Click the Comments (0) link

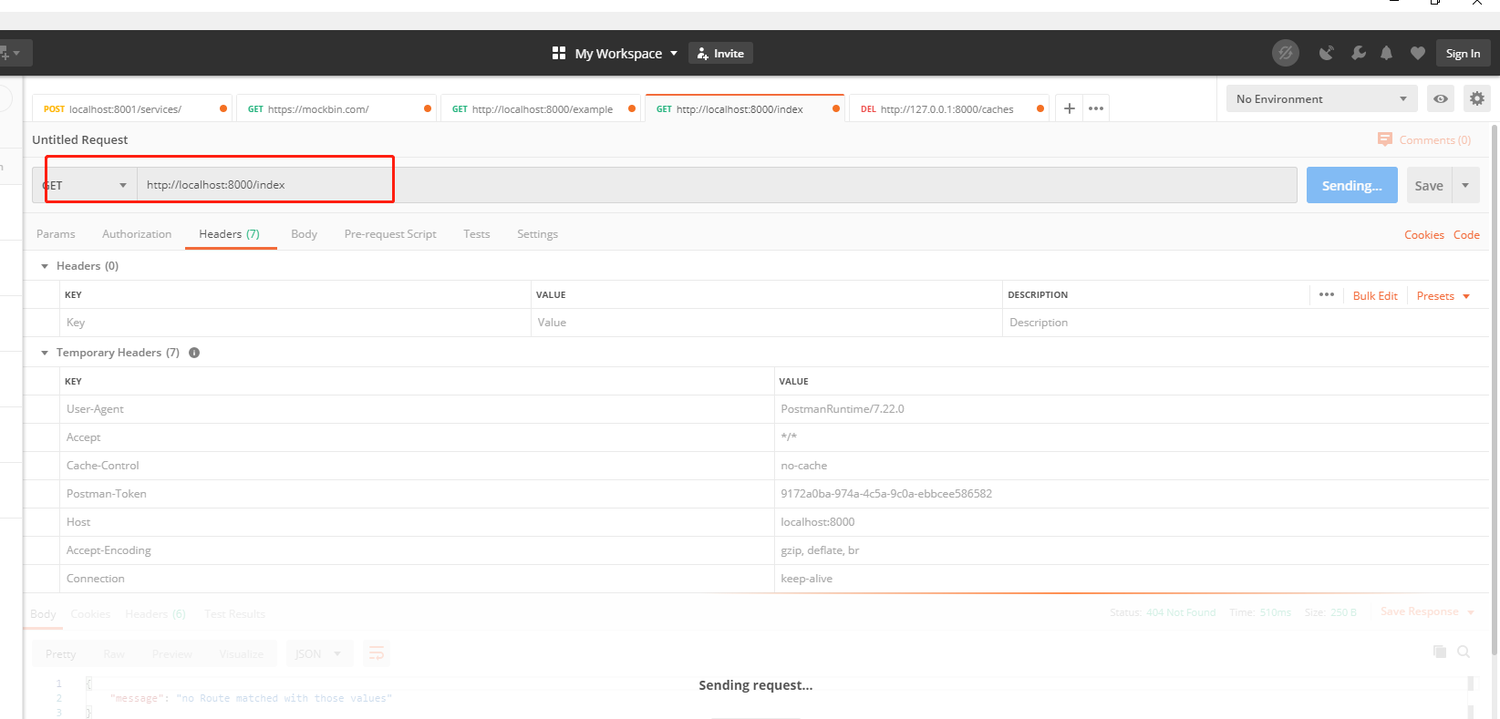1435,140
